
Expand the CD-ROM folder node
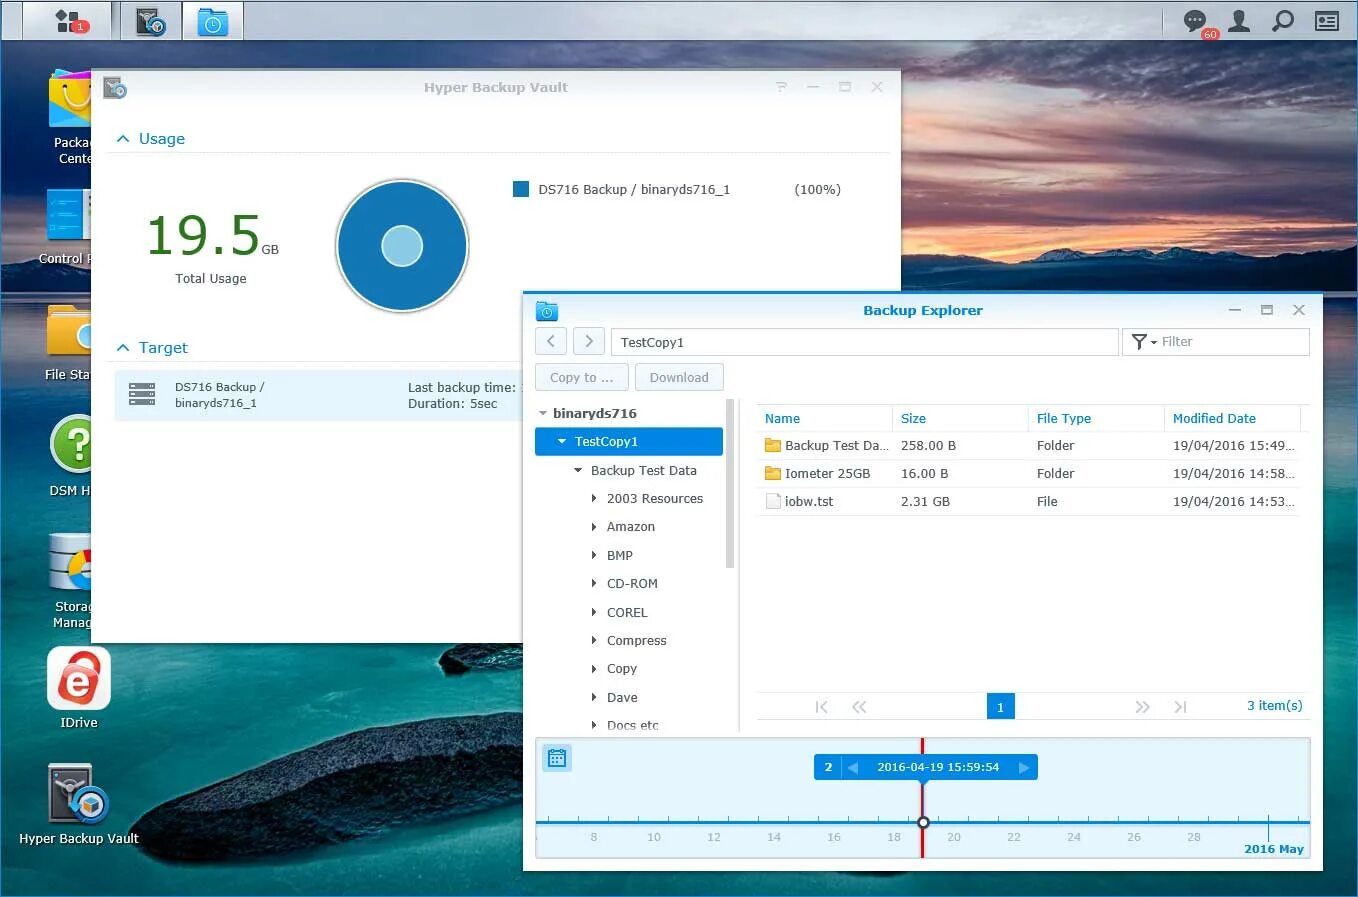pos(594,583)
